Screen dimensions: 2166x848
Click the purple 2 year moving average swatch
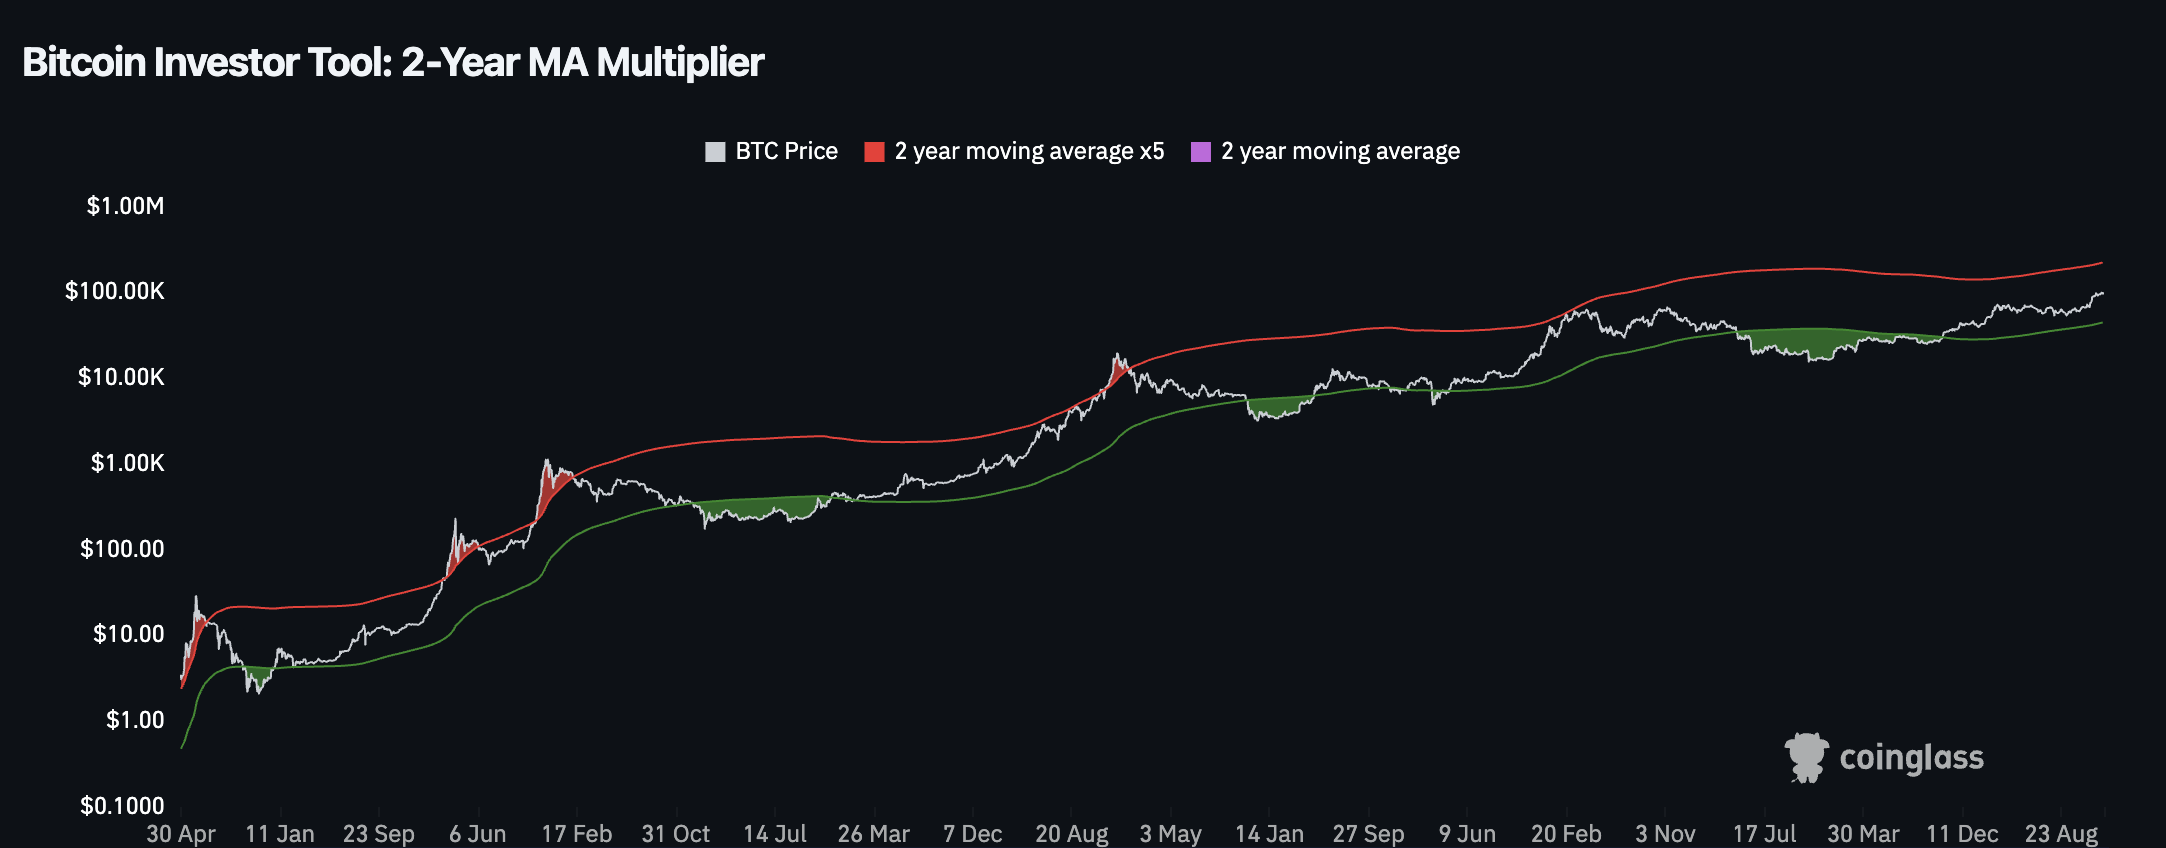(x=1201, y=152)
